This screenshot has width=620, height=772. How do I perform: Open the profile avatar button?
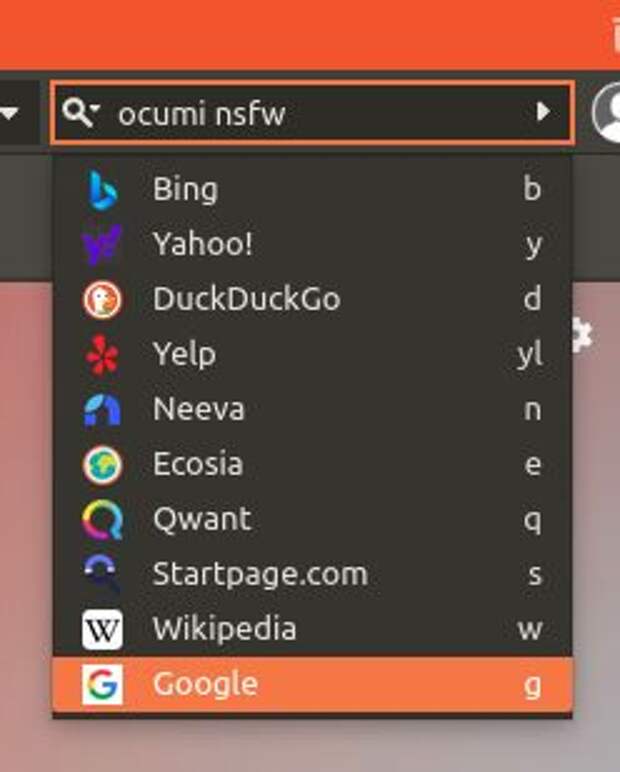click(606, 112)
